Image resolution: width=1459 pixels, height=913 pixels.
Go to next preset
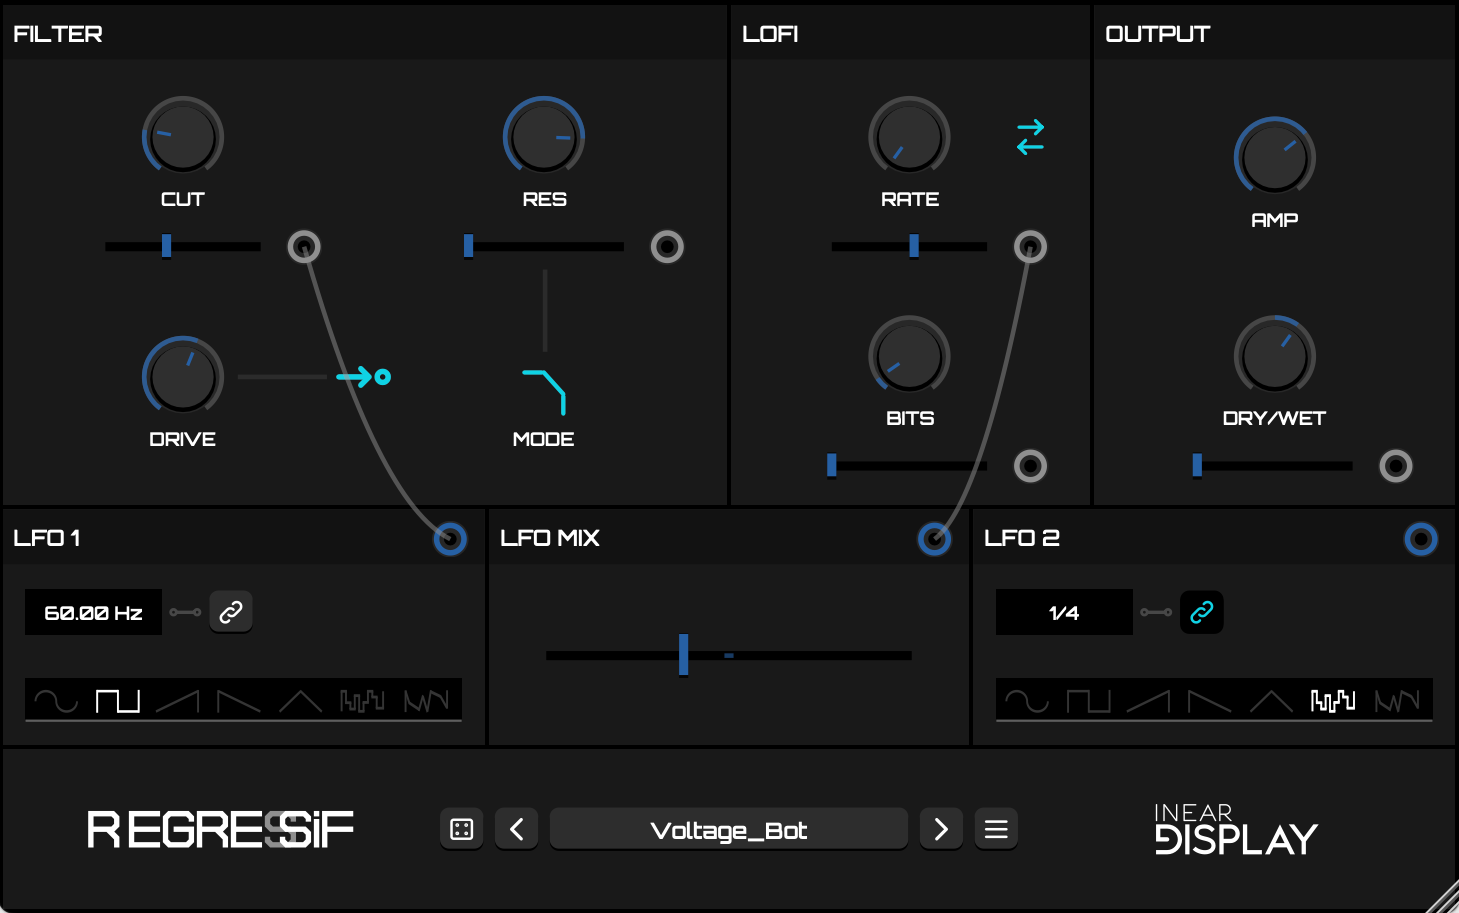[x=941, y=829]
